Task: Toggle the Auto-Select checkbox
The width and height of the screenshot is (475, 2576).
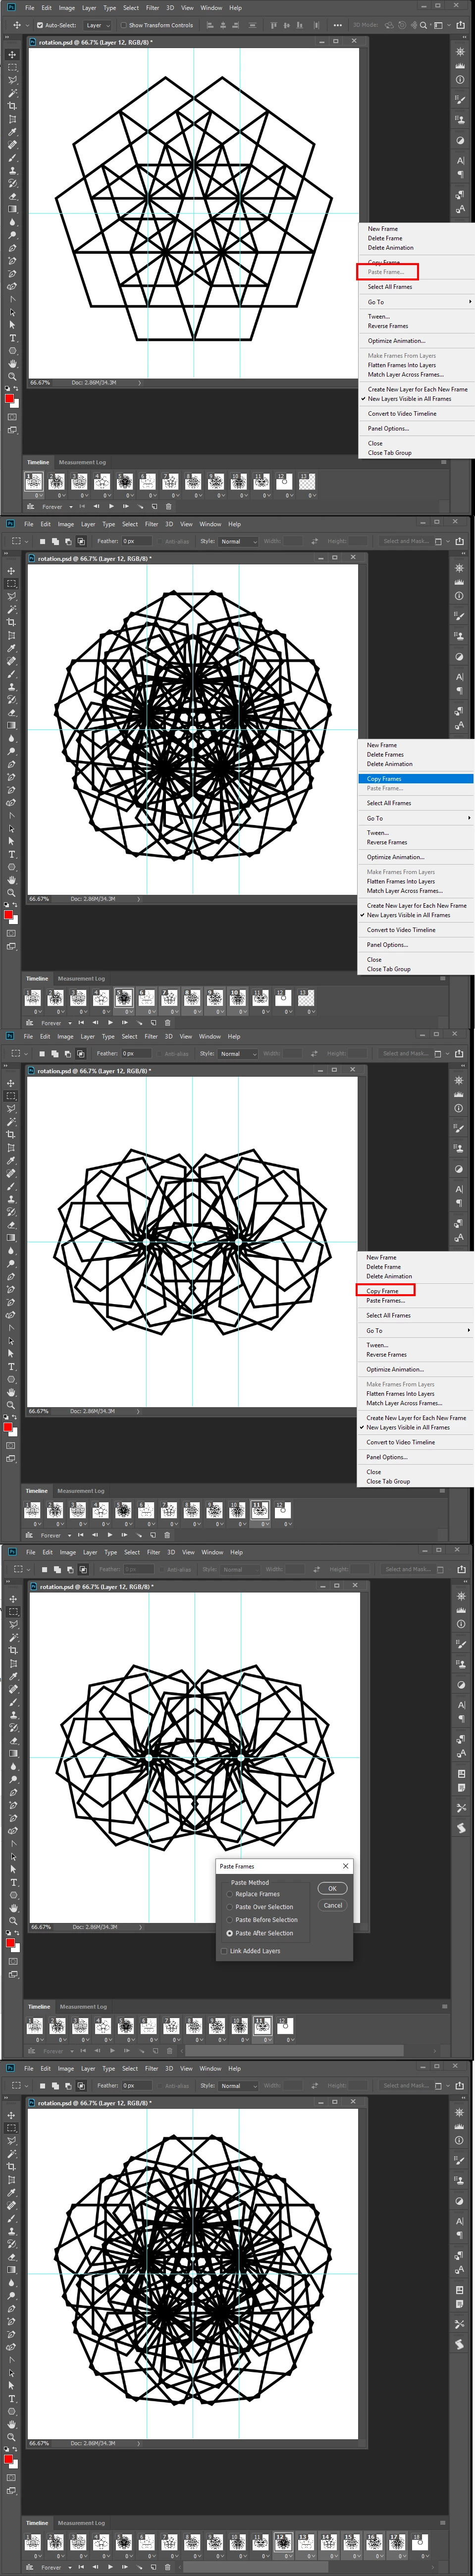Action: 39,25
